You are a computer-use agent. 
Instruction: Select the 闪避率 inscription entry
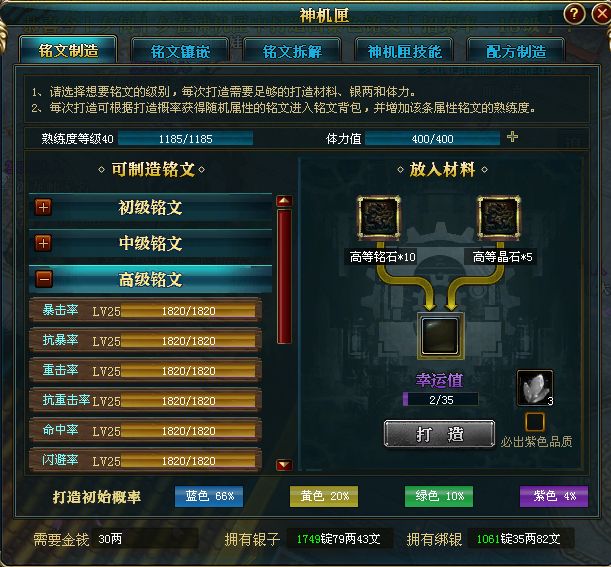[145, 461]
